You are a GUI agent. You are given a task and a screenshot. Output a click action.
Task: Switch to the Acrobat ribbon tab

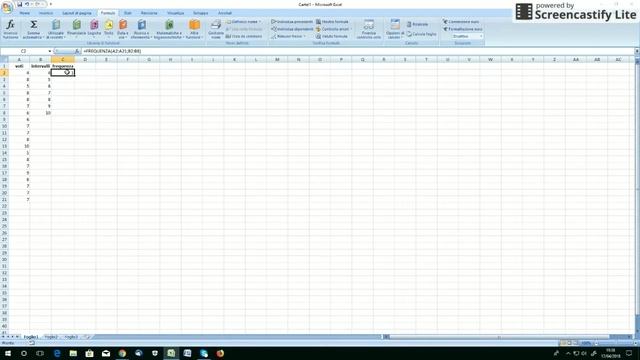pyautogui.click(x=224, y=13)
